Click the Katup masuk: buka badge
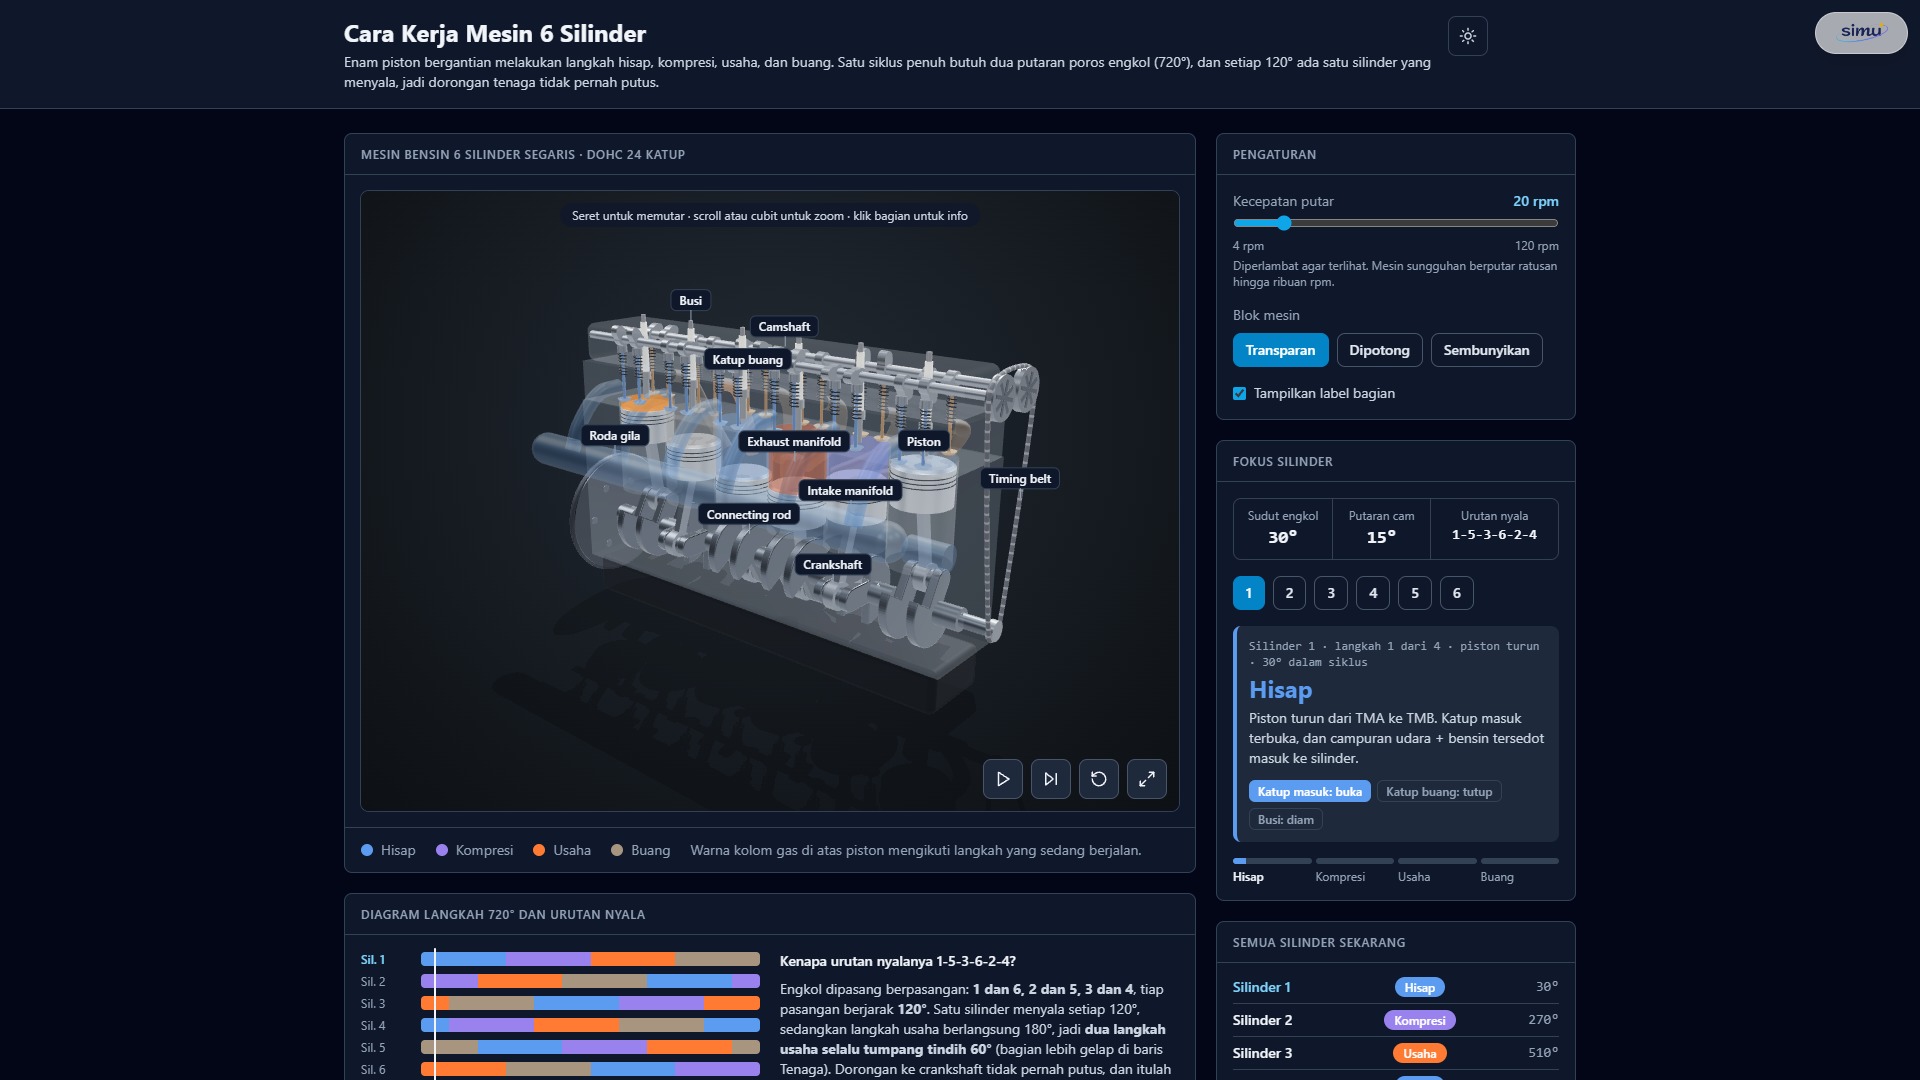1920x1080 pixels. [1309, 792]
